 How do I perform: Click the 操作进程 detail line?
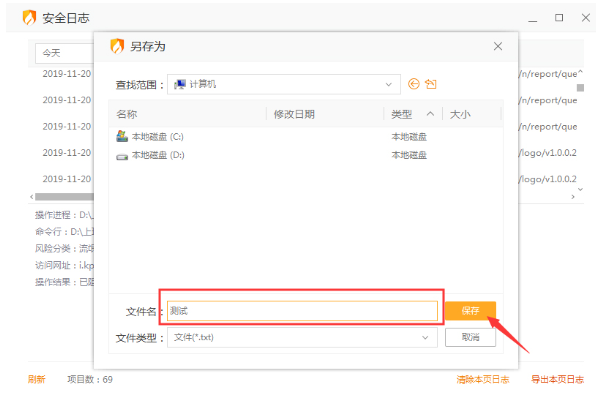(64, 215)
